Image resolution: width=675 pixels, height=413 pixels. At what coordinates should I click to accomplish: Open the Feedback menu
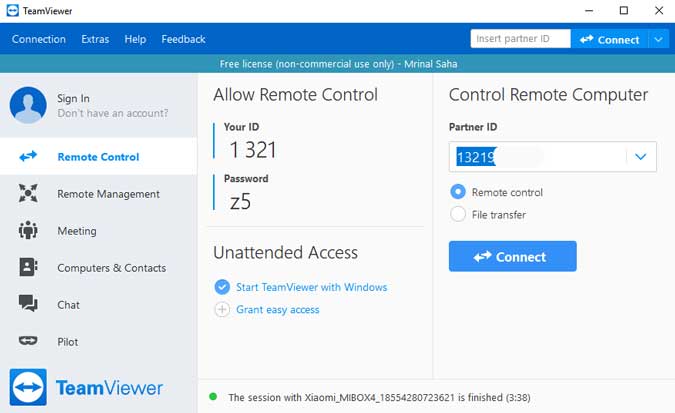183,39
